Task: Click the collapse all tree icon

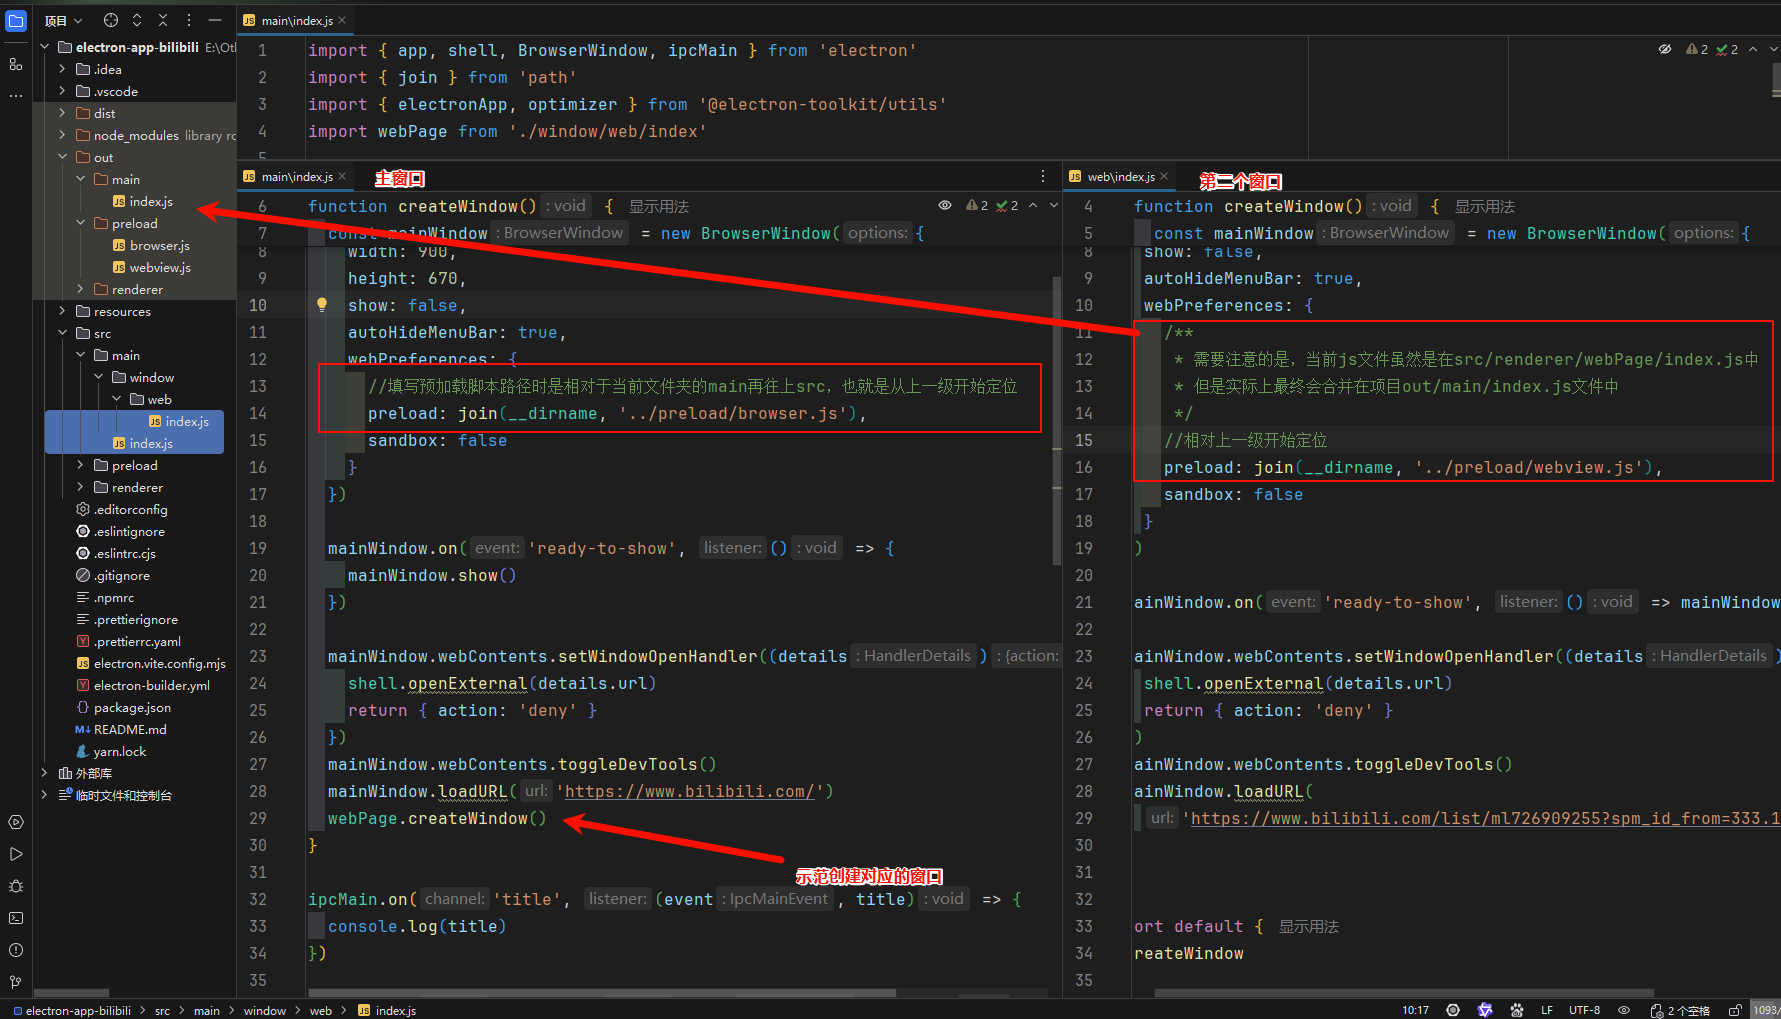Action: (163, 20)
